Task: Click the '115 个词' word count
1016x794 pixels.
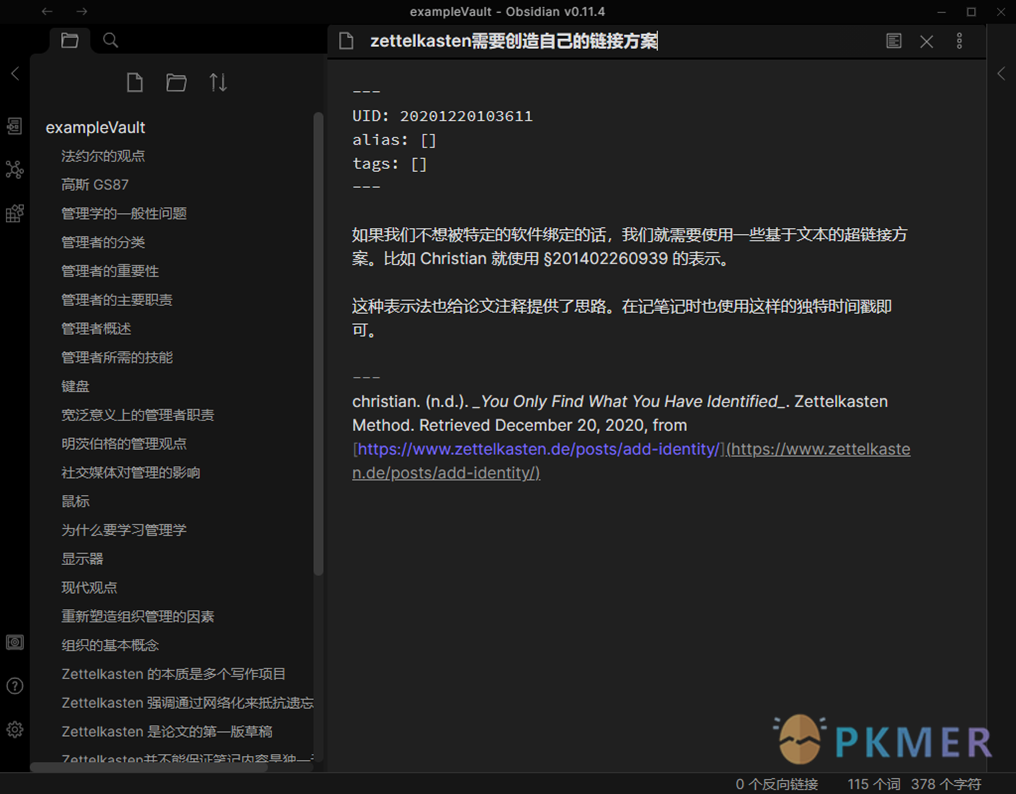Action: (x=874, y=784)
